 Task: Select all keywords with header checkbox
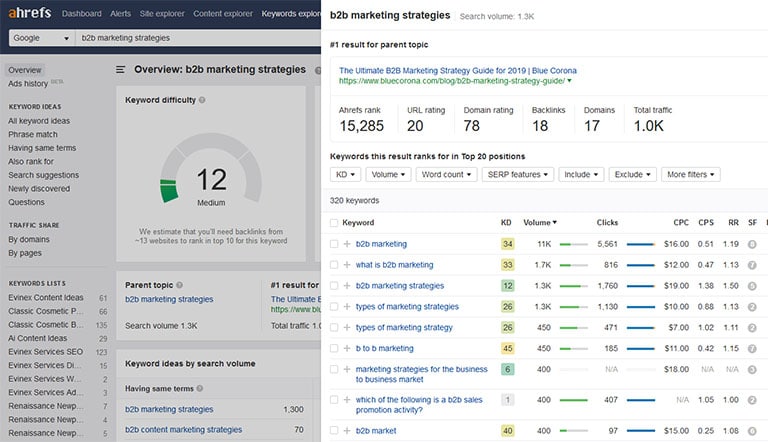click(x=334, y=223)
